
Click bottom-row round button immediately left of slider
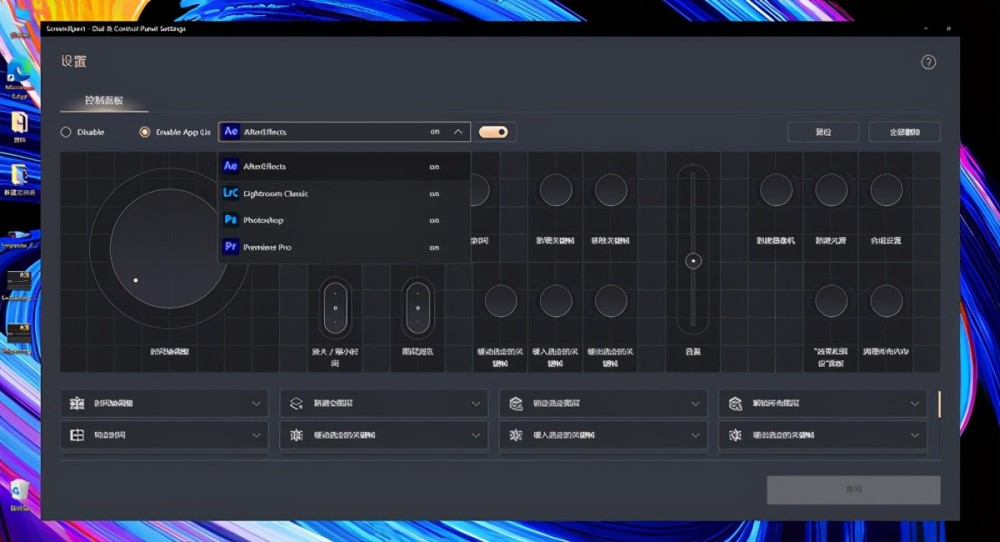pos(611,301)
